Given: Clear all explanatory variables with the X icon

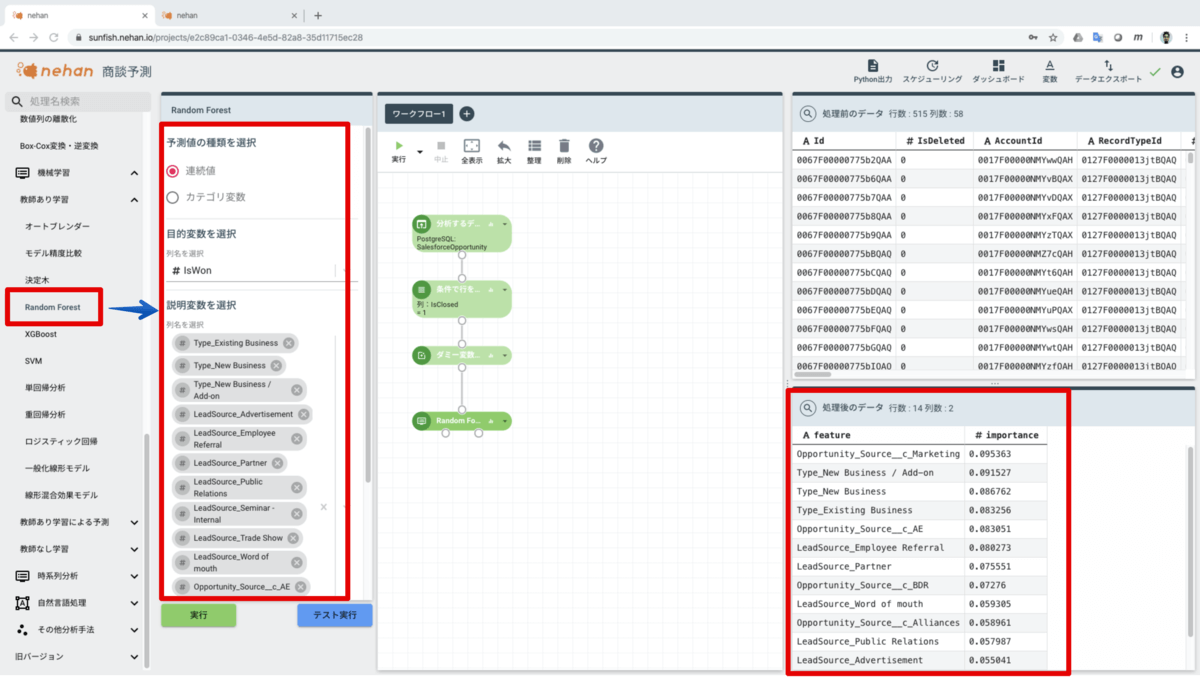Looking at the screenshot, I should click(324, 507).
